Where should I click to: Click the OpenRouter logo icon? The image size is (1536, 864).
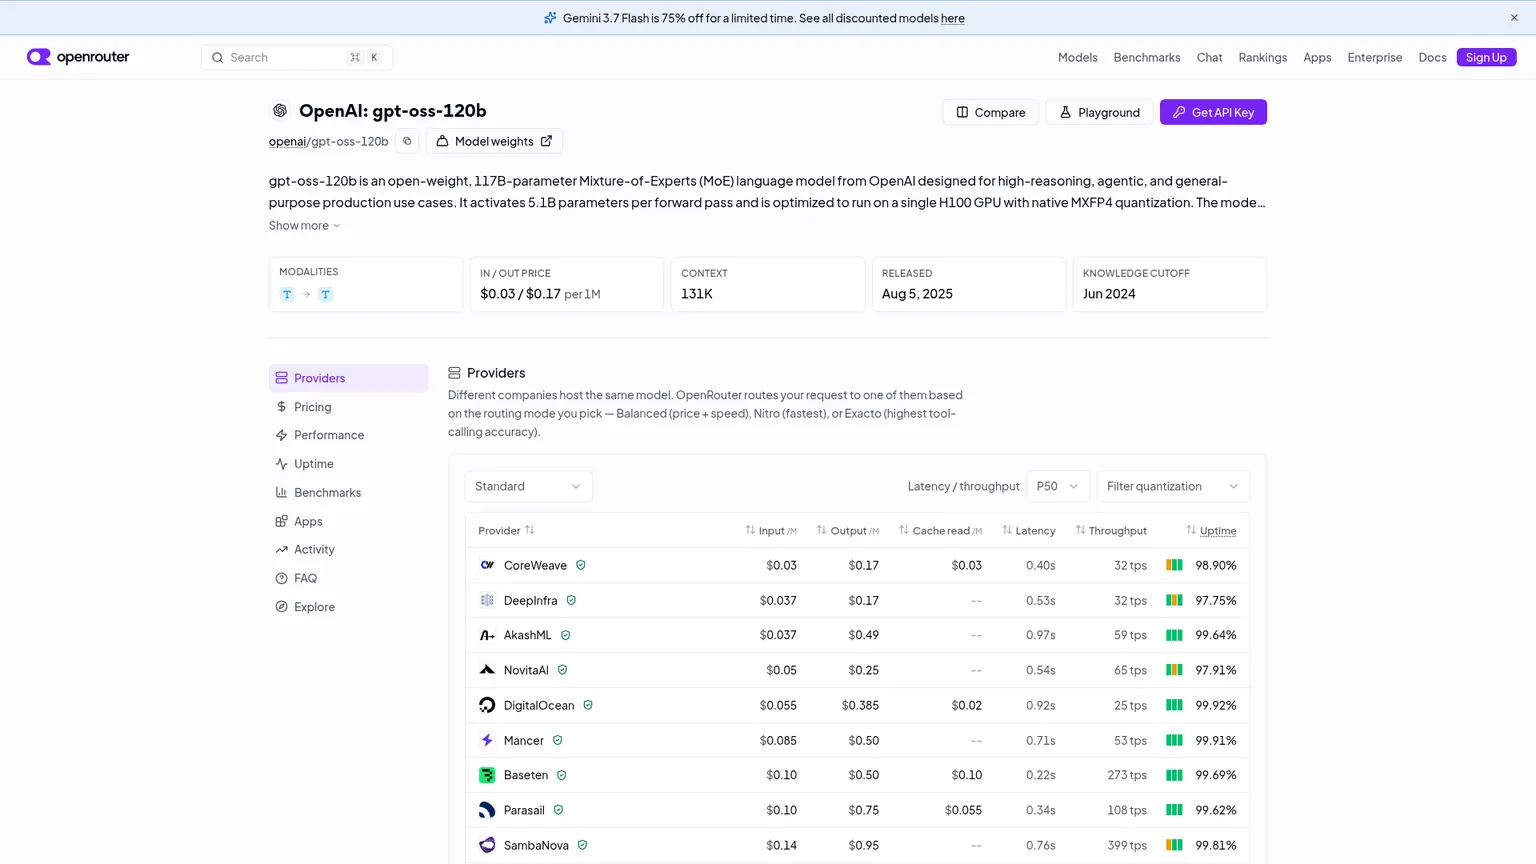[x=39, y=57]
